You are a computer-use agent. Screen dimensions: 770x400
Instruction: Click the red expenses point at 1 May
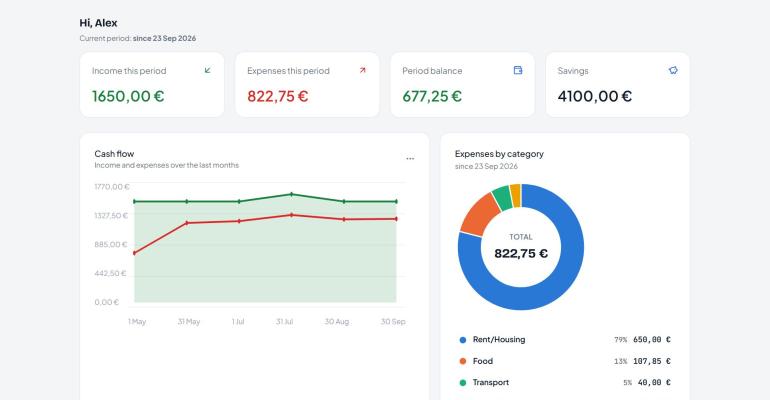point(134,253)
